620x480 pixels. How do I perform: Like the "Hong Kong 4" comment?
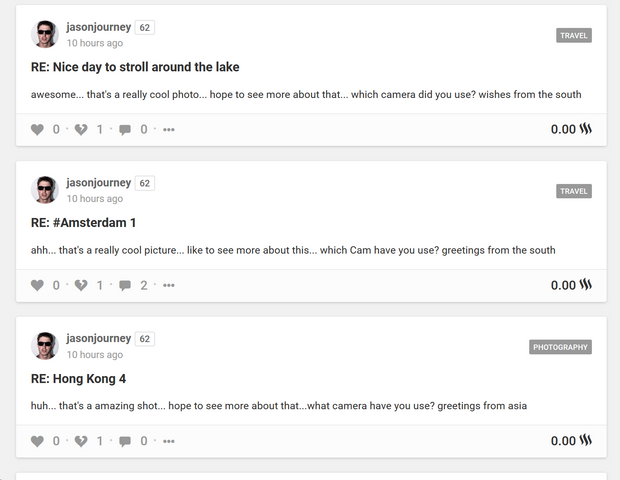[38, 441]
